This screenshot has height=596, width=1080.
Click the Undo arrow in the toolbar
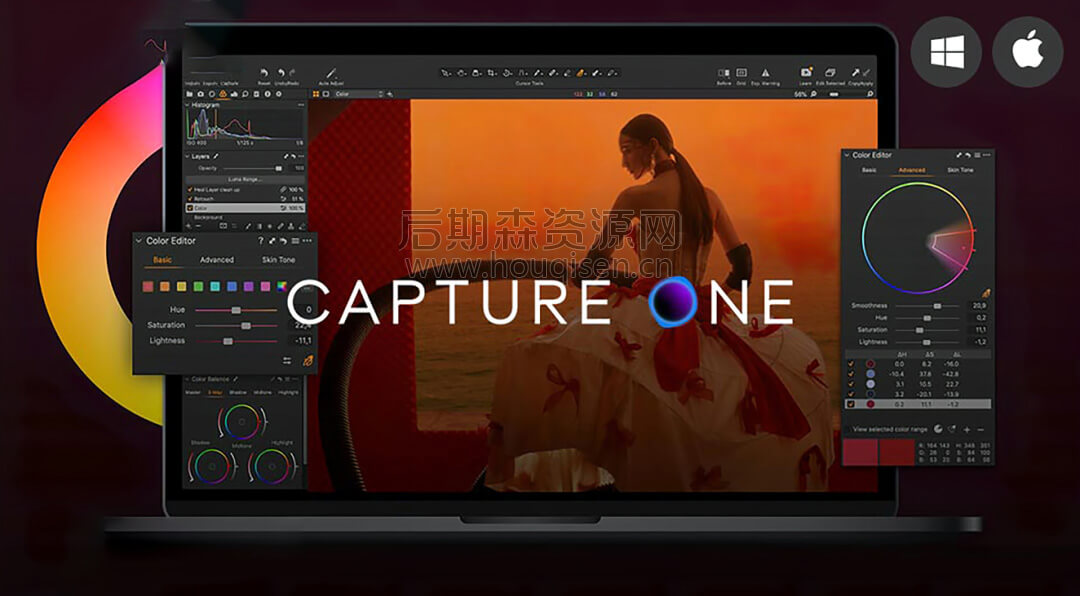(x=281, y=72)
